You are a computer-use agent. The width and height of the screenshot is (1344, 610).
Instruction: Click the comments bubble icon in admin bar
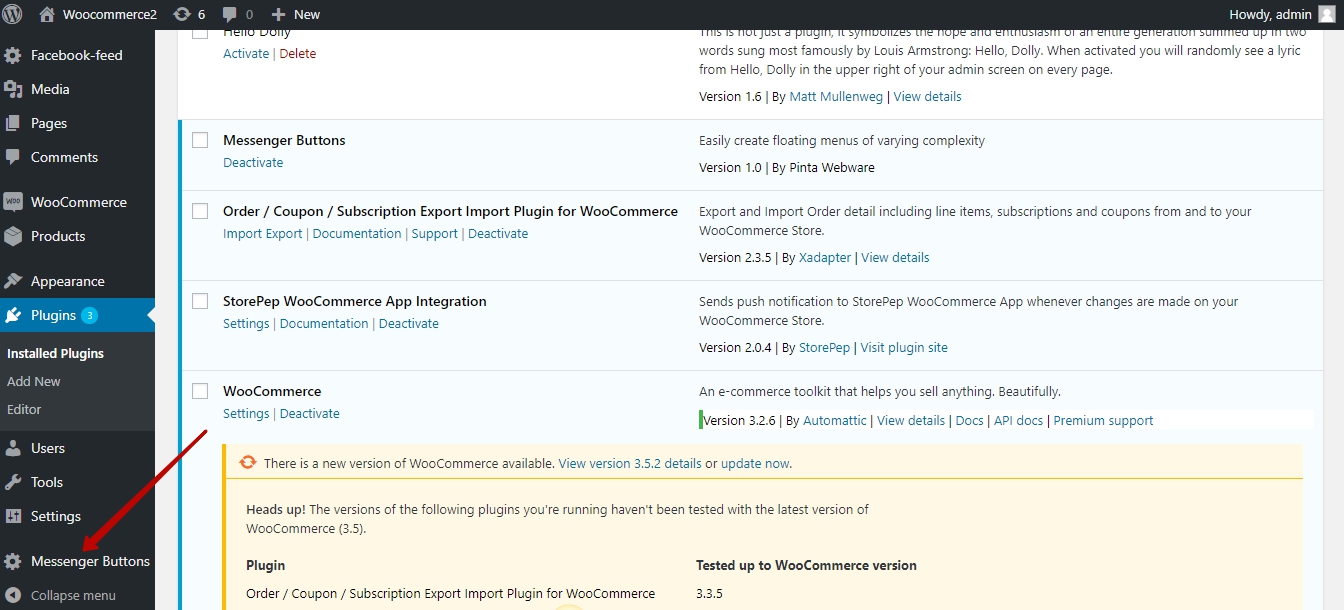tap(231, 14)
